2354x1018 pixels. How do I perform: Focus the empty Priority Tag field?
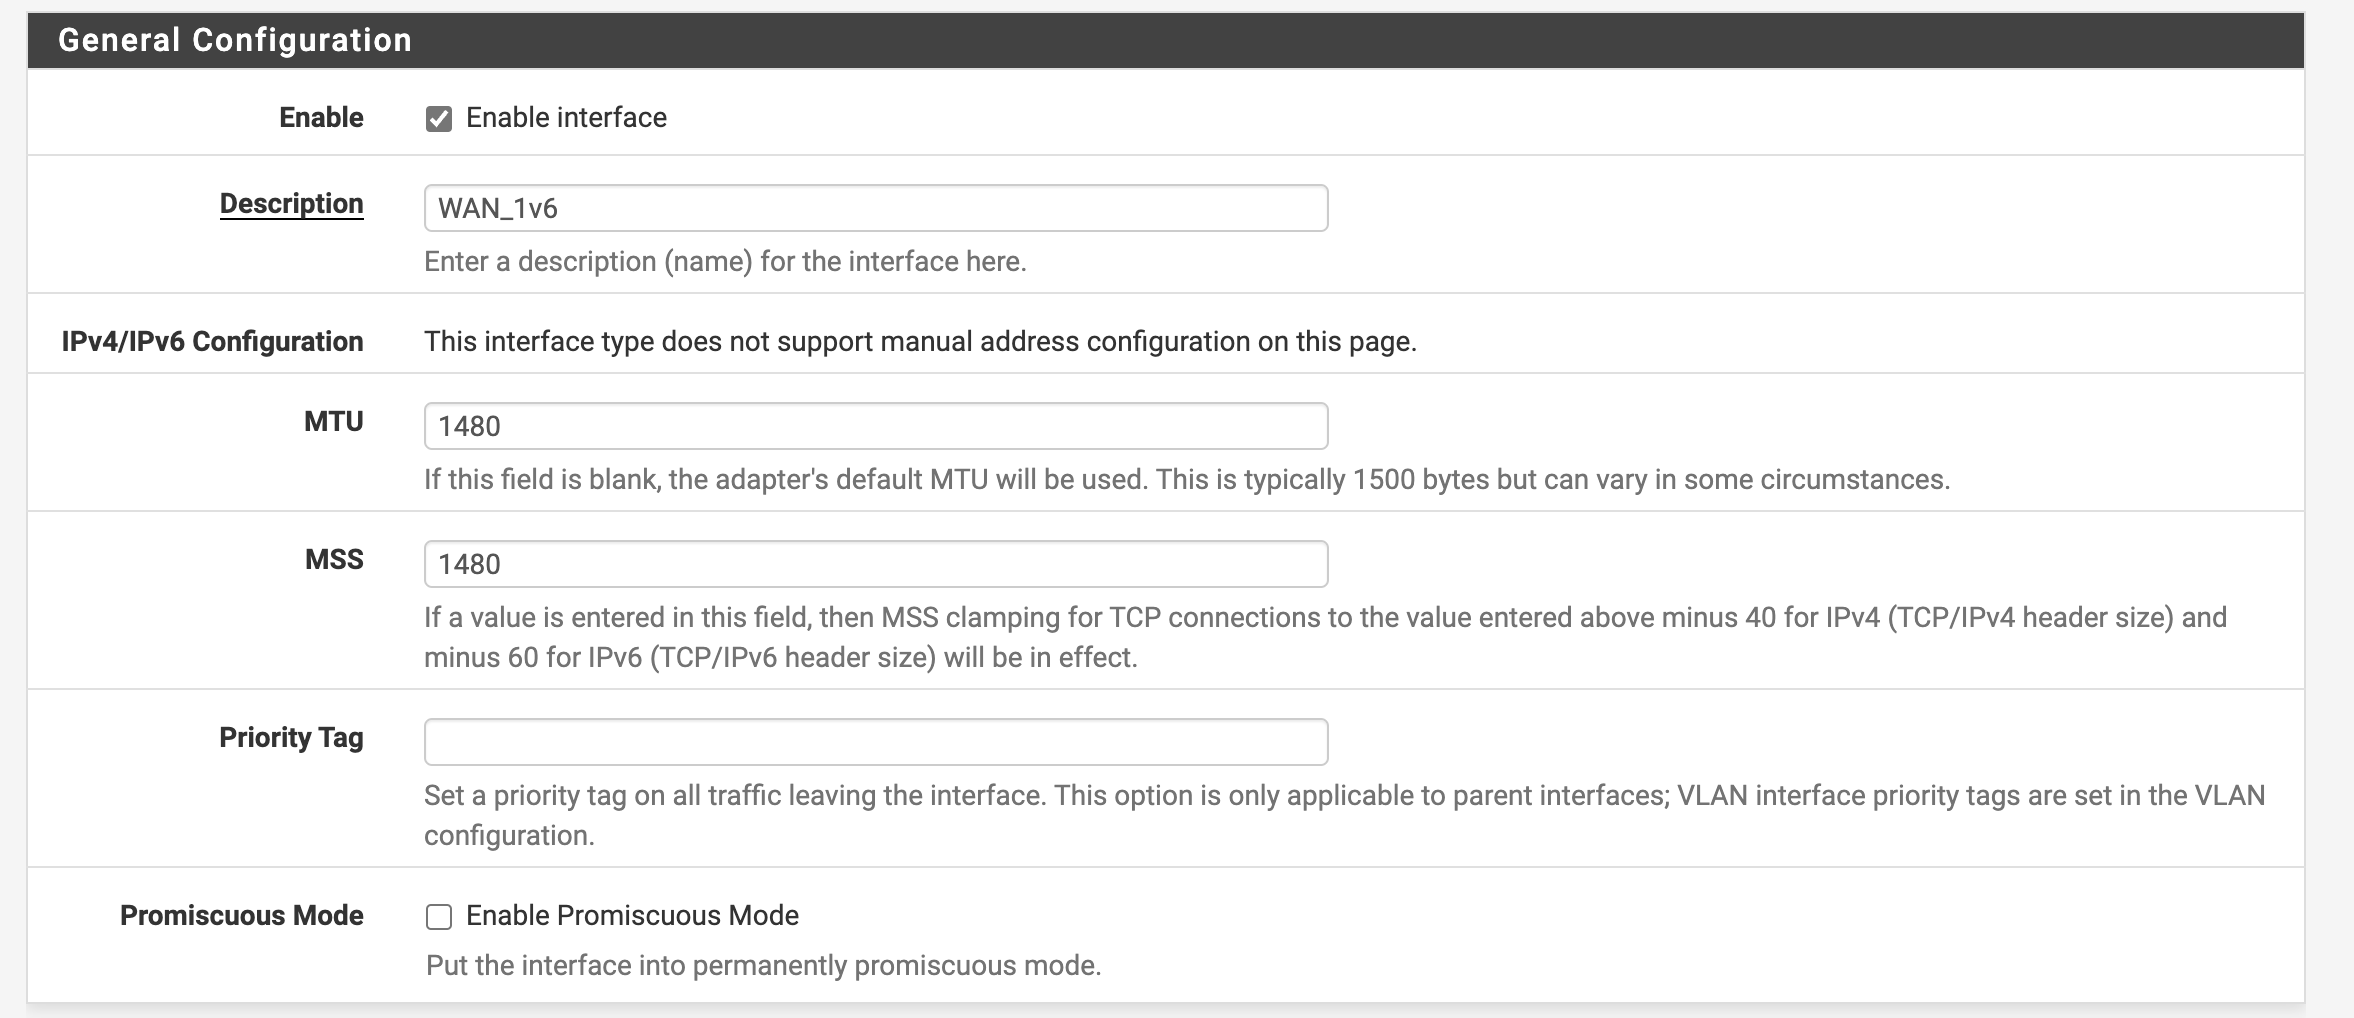[x=875, y=742]
